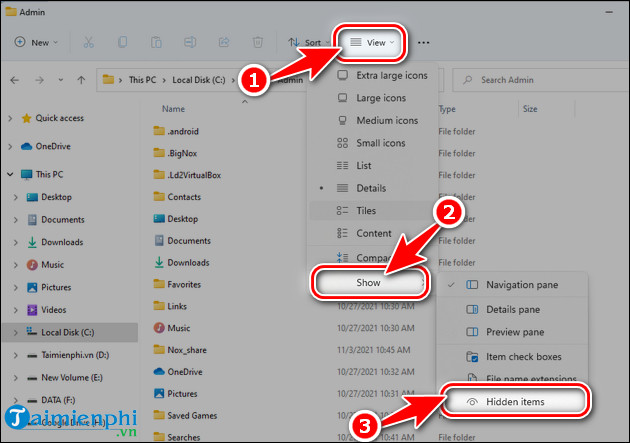Click the Rename icon in toolbar
Screen dimensions: 630x443
190,42
